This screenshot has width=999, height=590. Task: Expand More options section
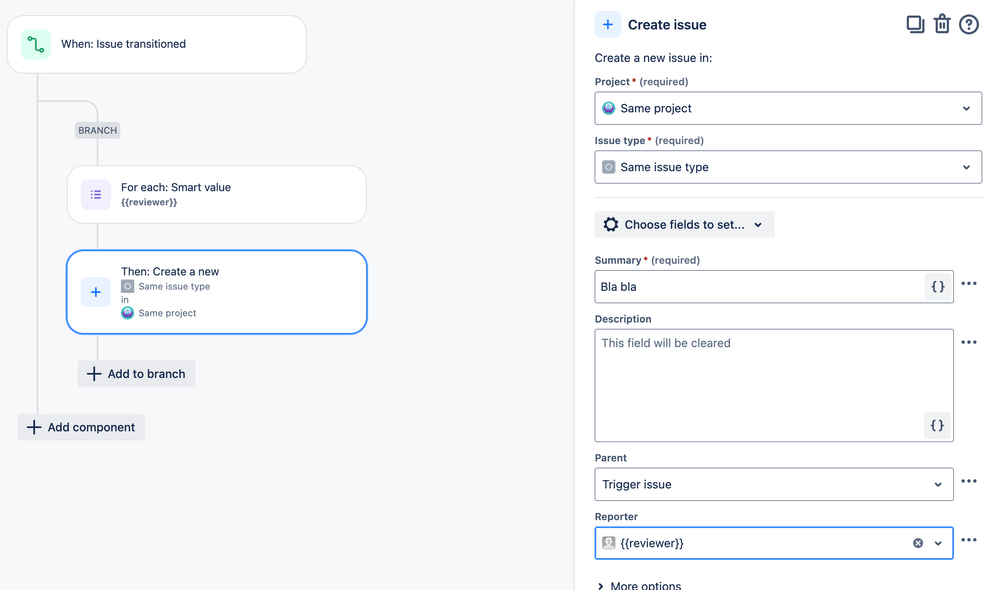point(639,585)
